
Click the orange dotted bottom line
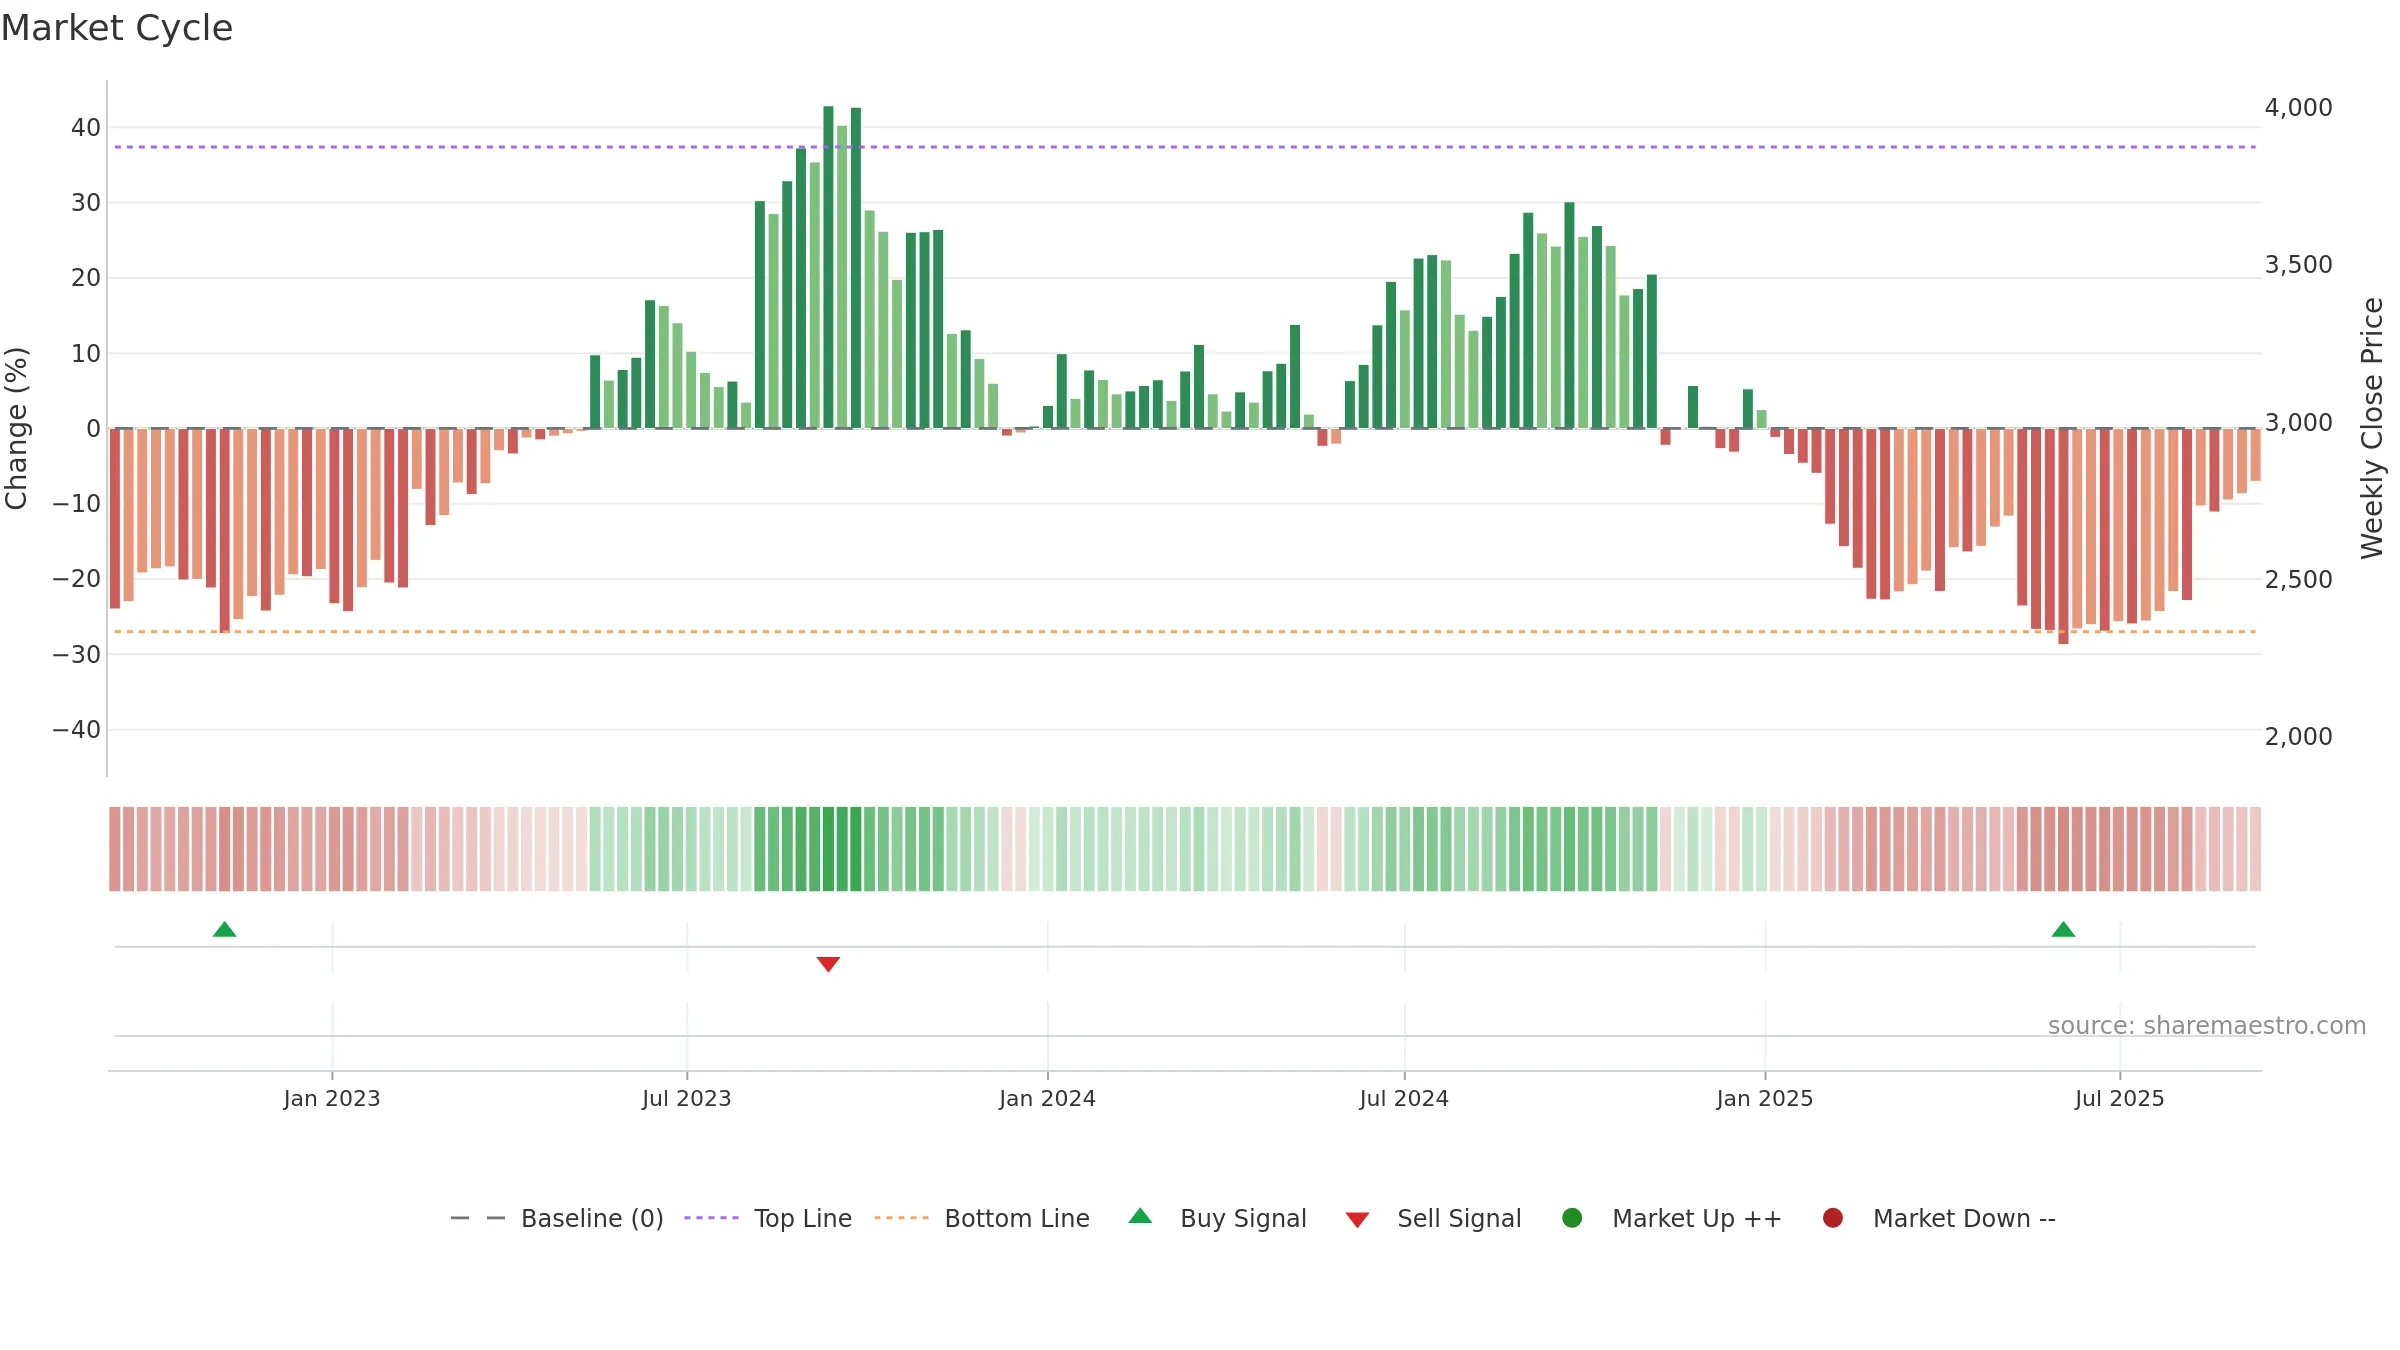click(1185, 632)
